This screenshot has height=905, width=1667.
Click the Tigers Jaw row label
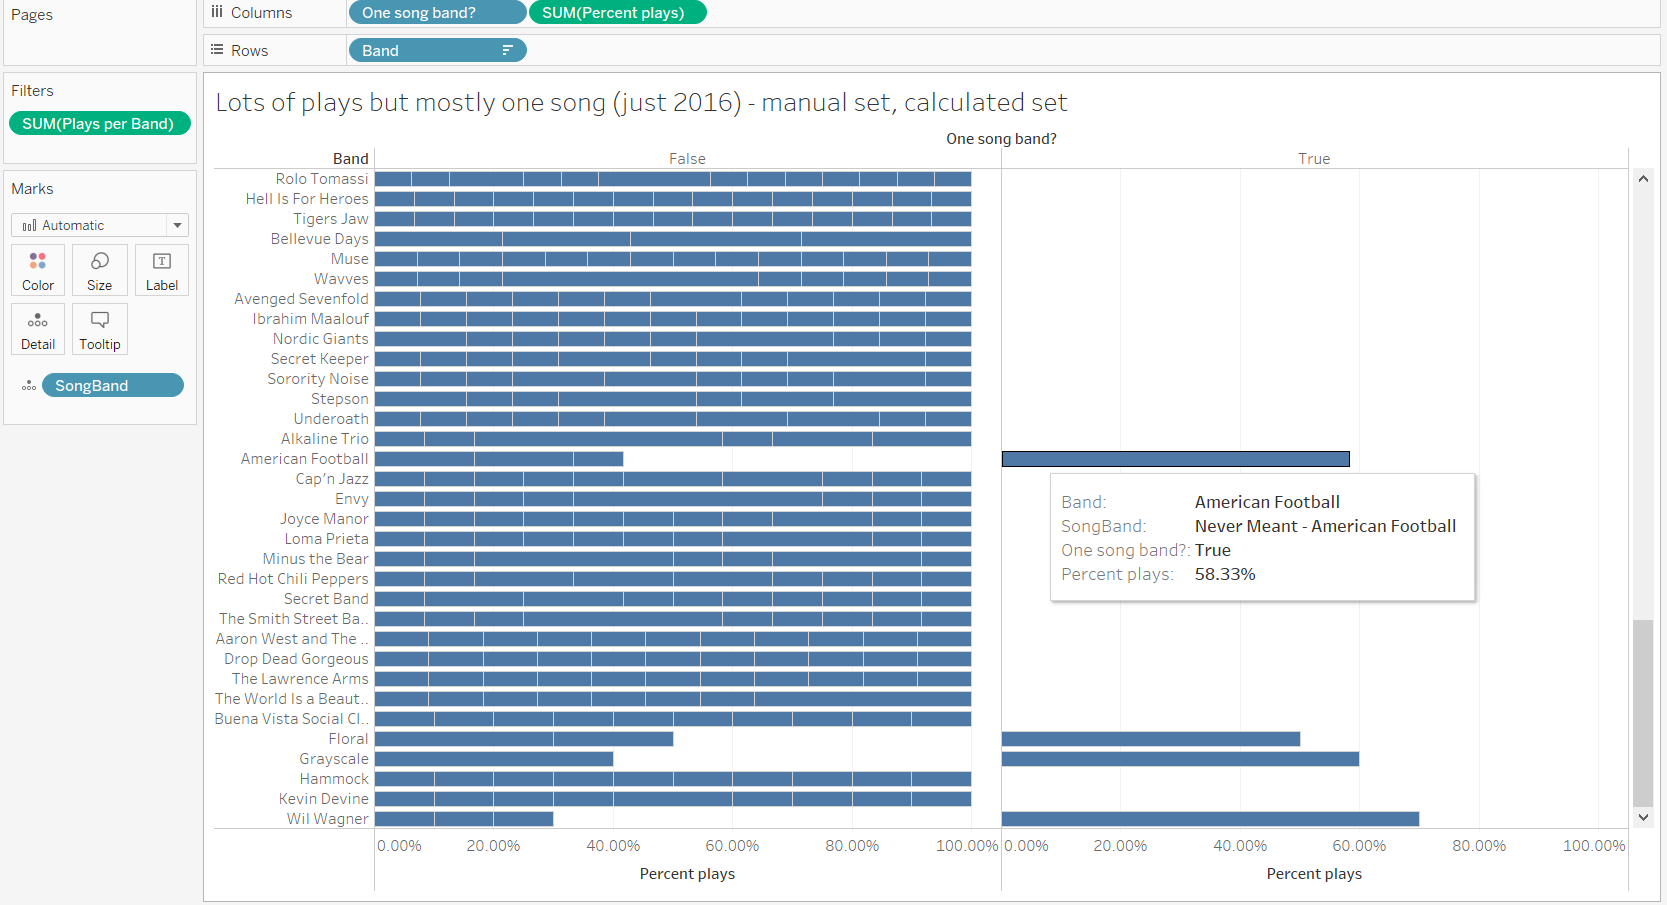coord(331,219)
